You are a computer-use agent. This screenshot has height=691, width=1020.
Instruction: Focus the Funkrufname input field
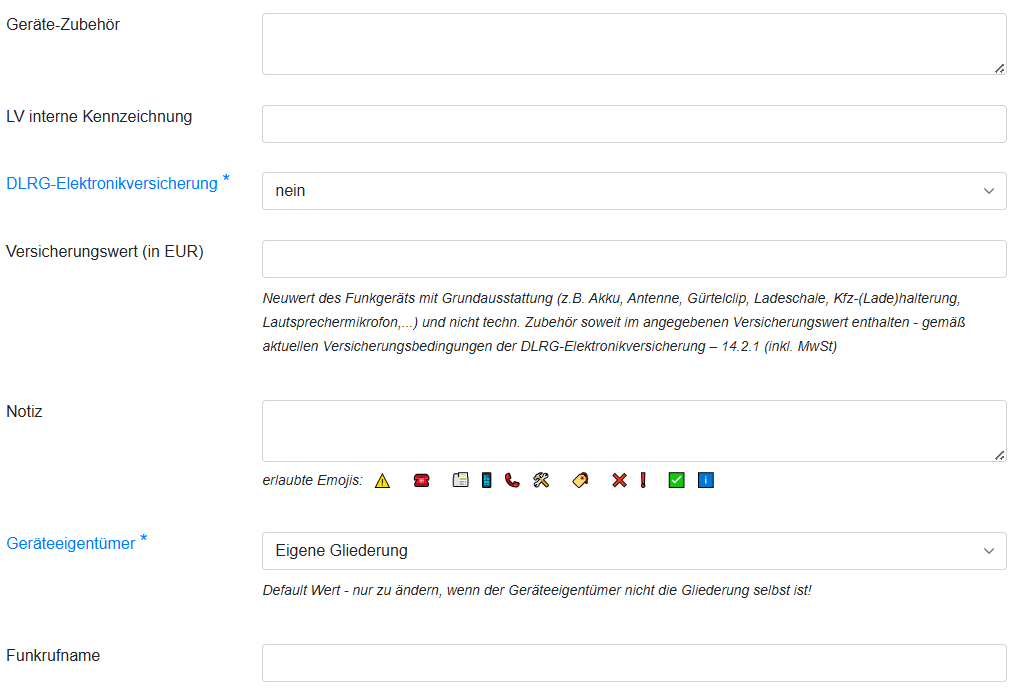pyautogui.click(x=634, y=663)
